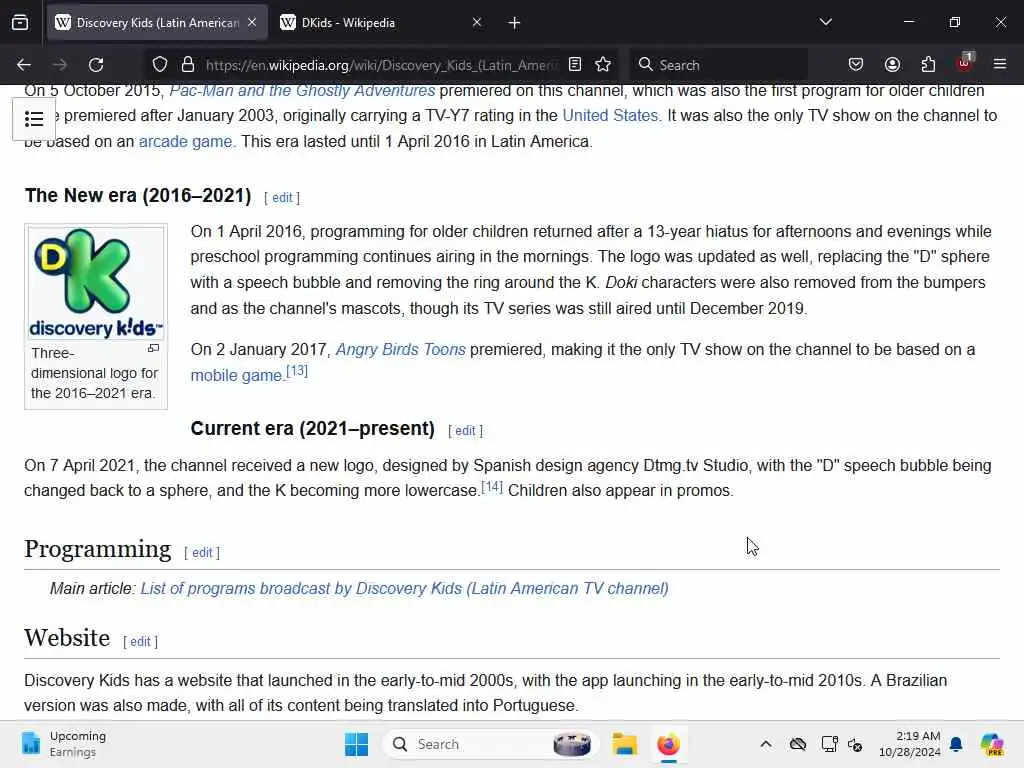Image resolution: width=1024 pixels, height=768 pixels.
Task: Open Firefox account icon
Action: point(892,64)
